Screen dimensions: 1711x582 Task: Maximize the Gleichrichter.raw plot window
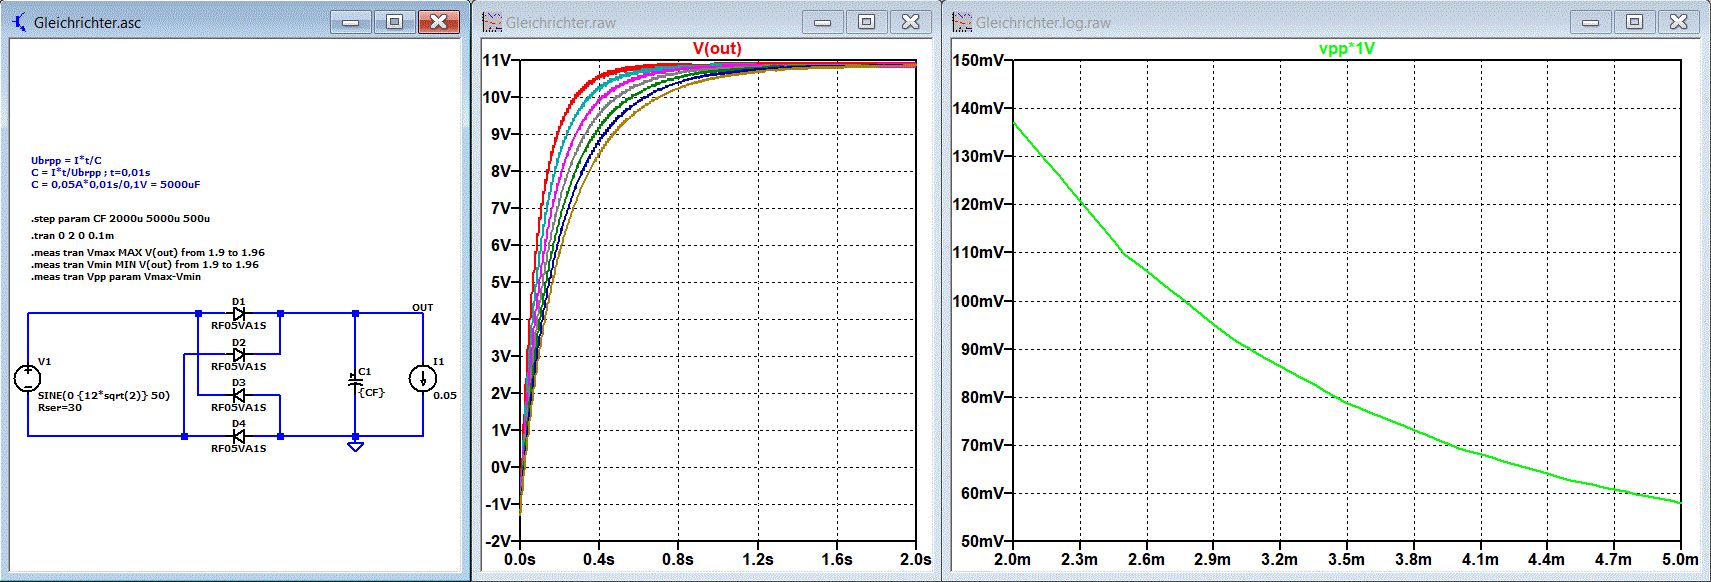867,21
